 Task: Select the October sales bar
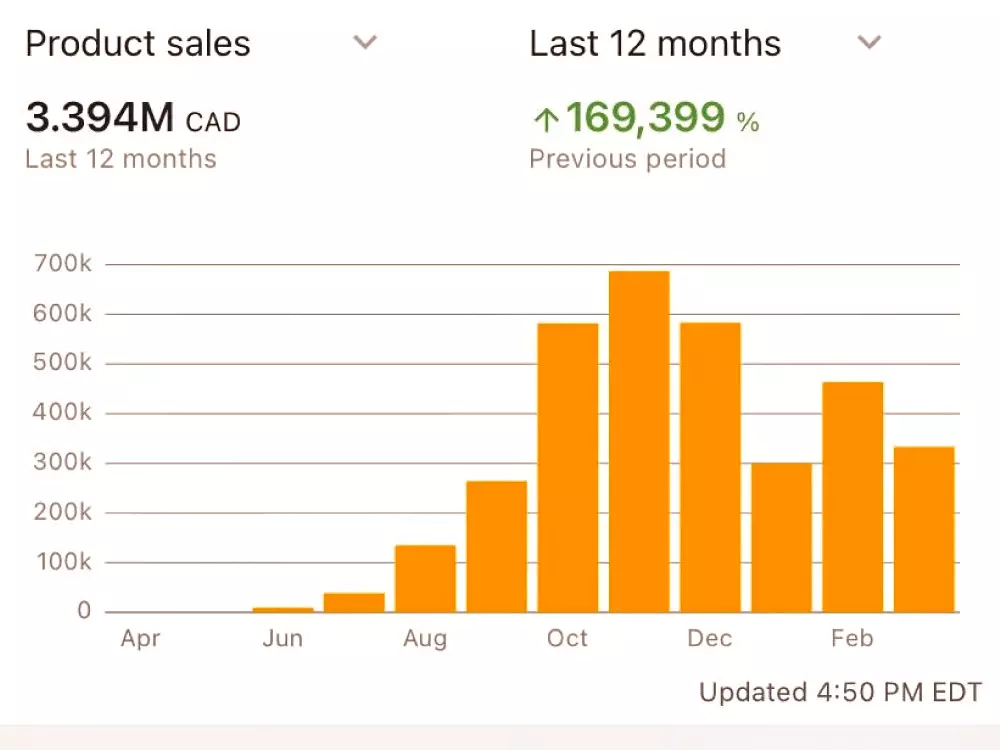click(x=568, y=467)
